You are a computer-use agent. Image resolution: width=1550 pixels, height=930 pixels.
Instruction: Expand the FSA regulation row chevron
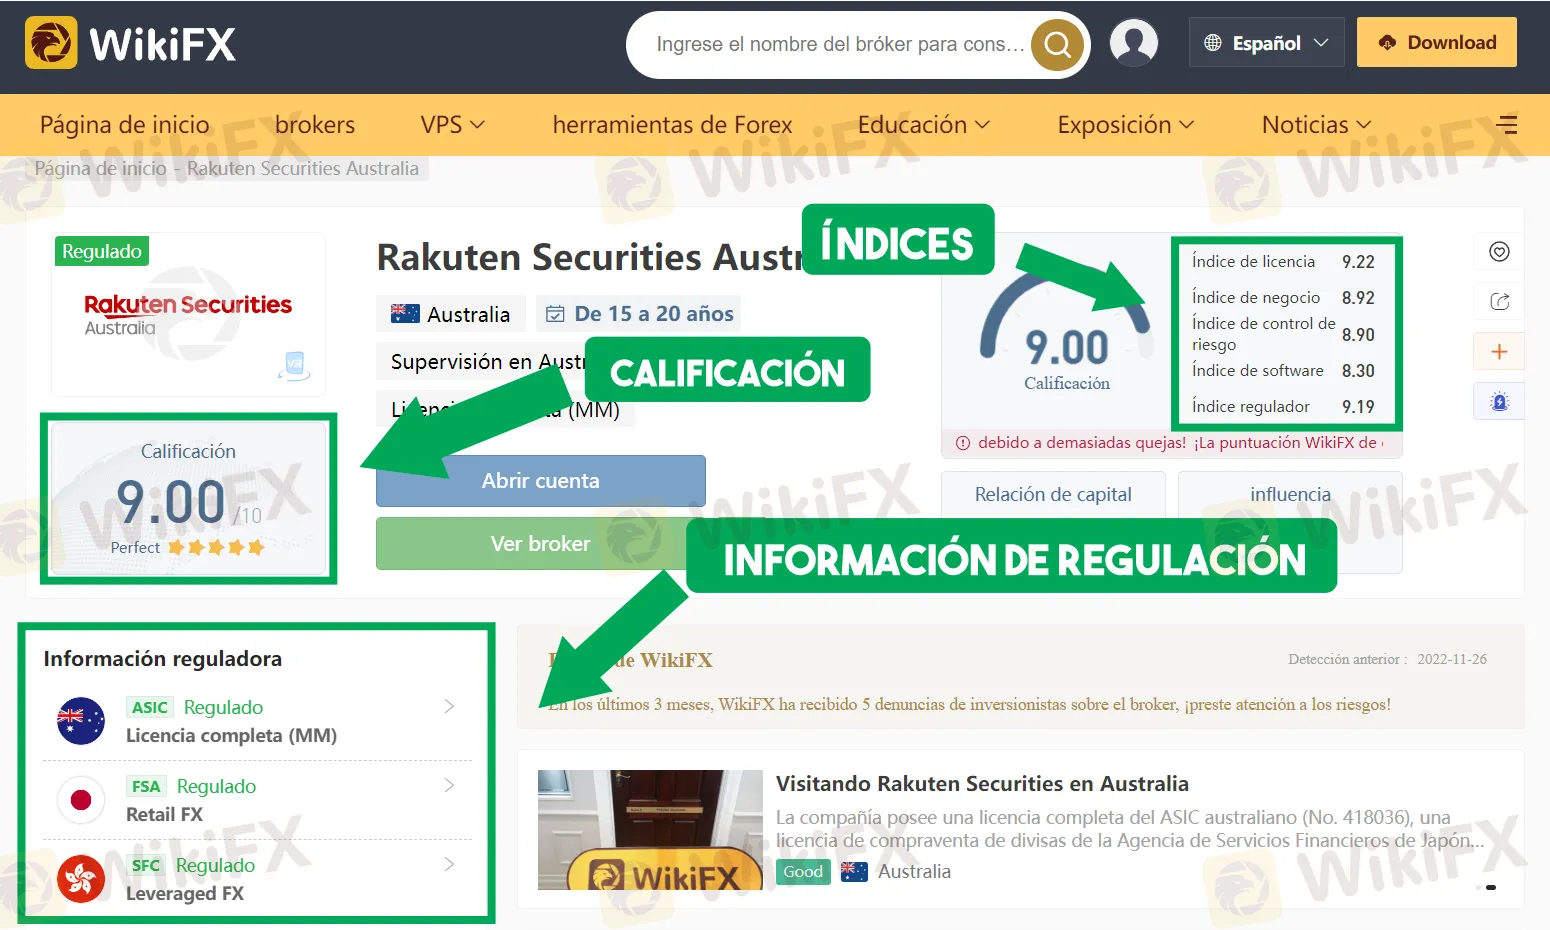pyautogui.click(x=449, y=785)
